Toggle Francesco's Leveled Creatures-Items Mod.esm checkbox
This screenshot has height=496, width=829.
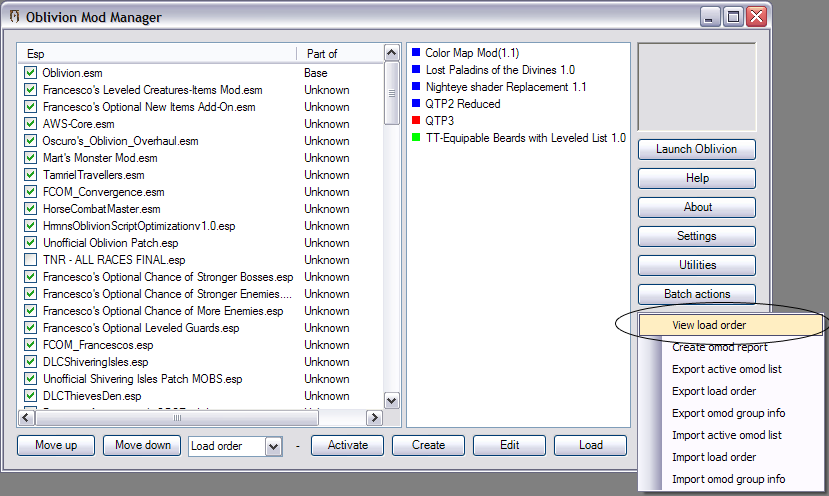(30, 89)
